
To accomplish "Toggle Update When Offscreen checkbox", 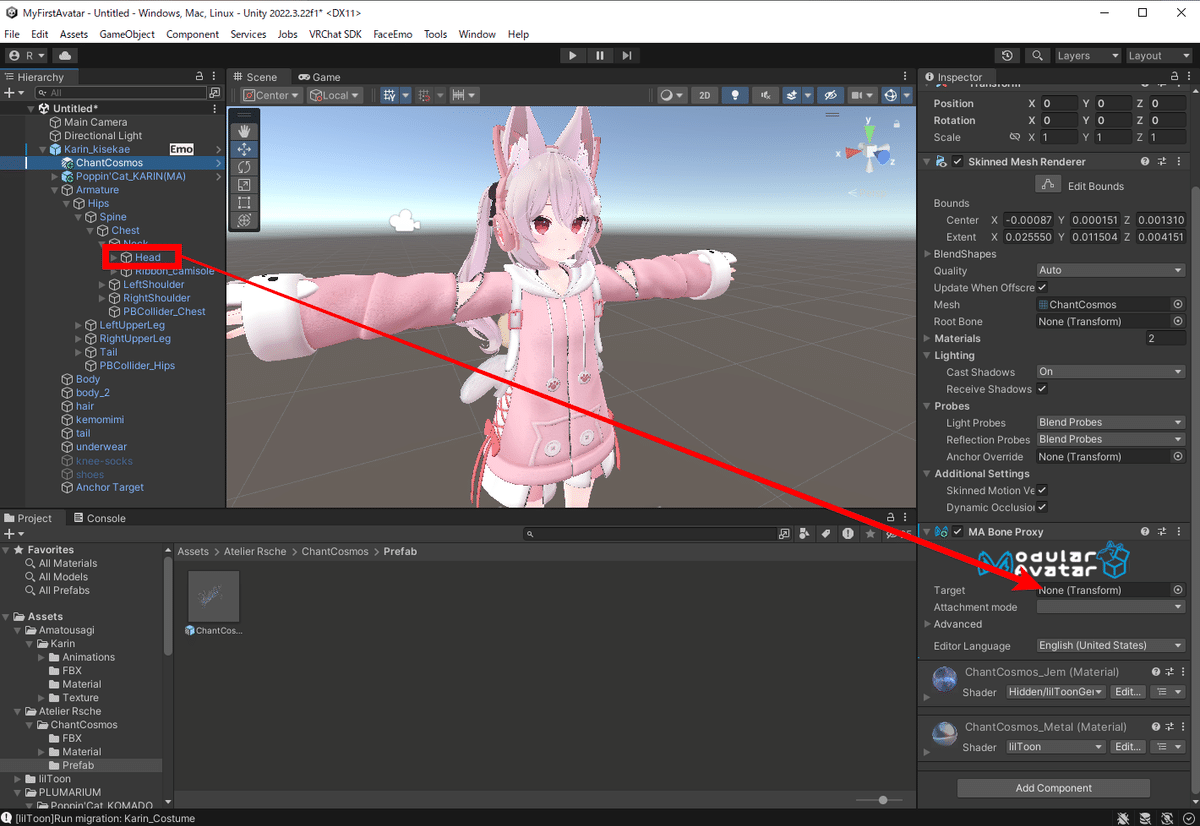I will pyautogui.click(x=1042, y=287).
